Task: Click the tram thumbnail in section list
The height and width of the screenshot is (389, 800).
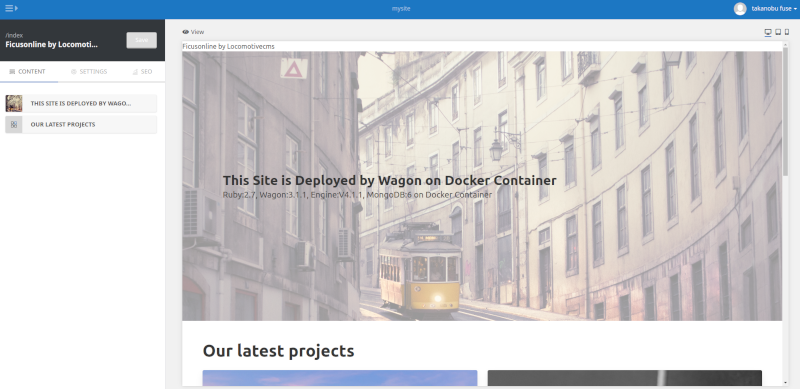Action: click(14, 103)
